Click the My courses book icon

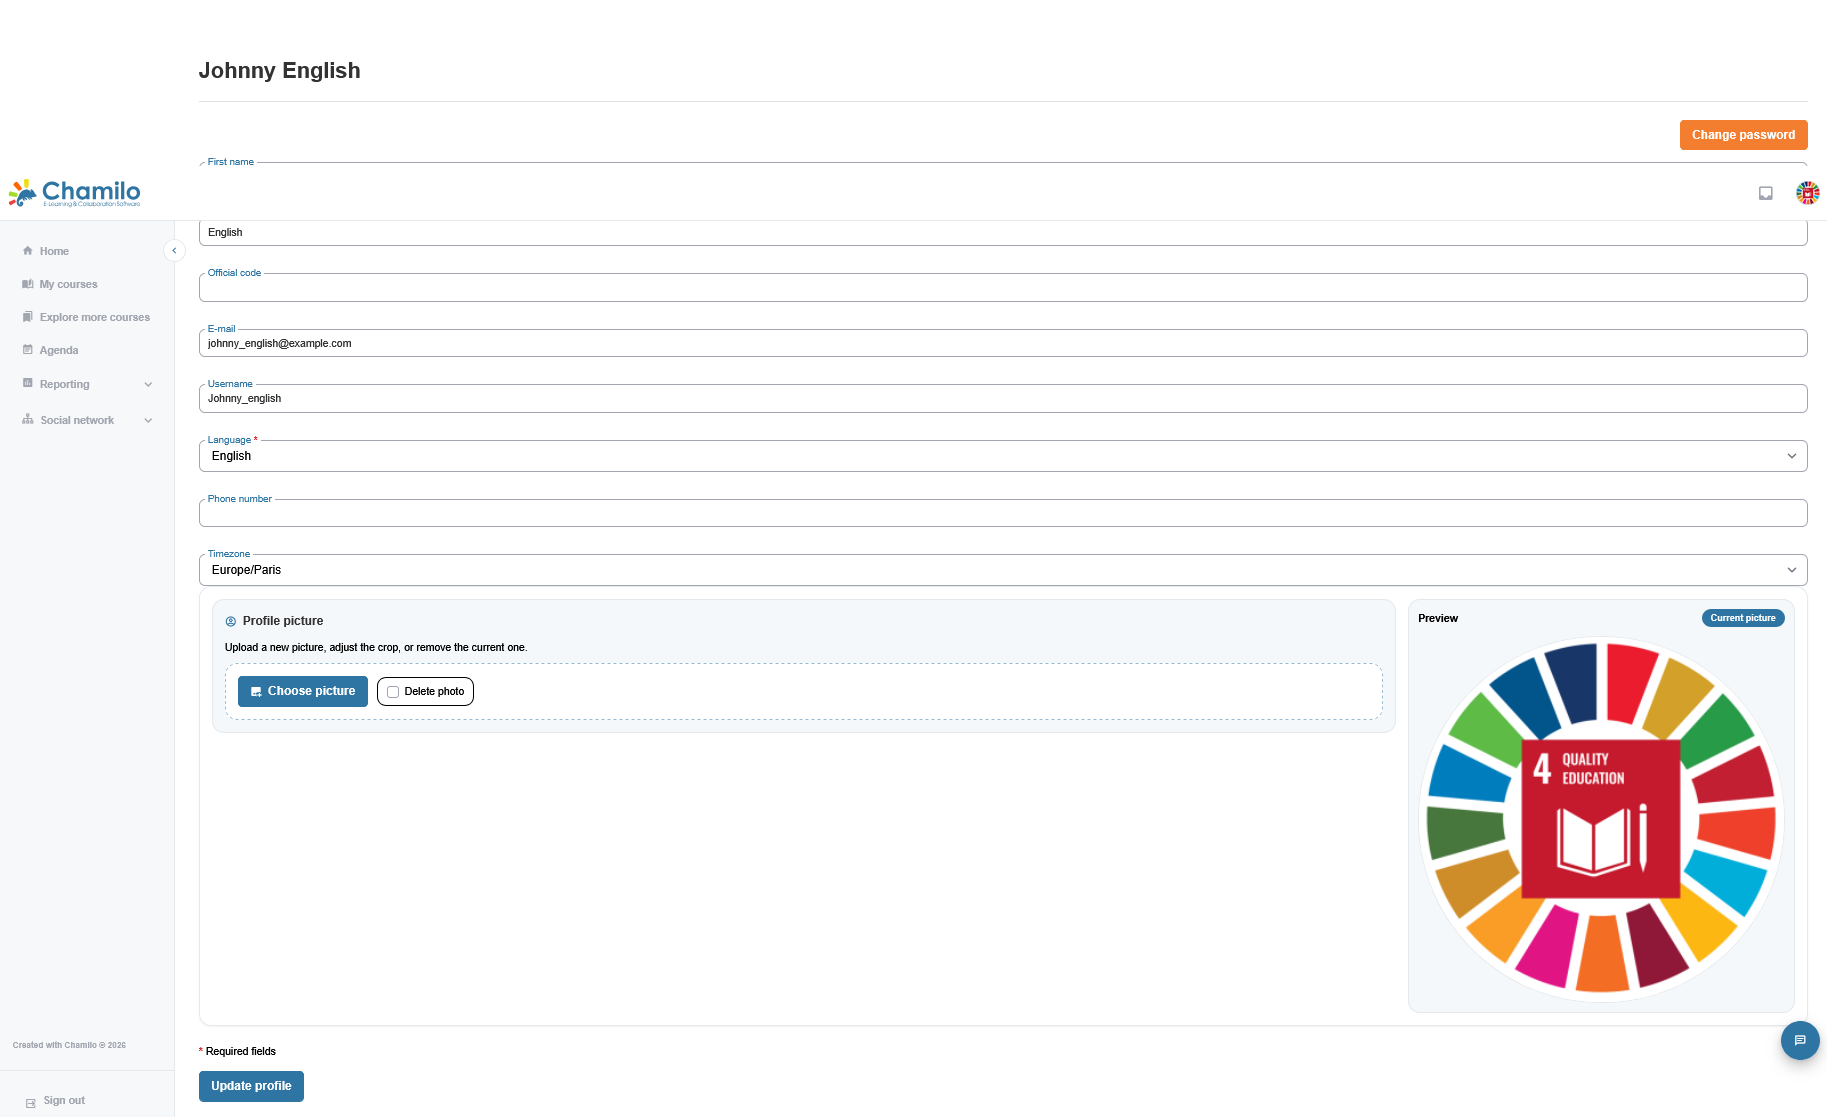coord(28,284)
